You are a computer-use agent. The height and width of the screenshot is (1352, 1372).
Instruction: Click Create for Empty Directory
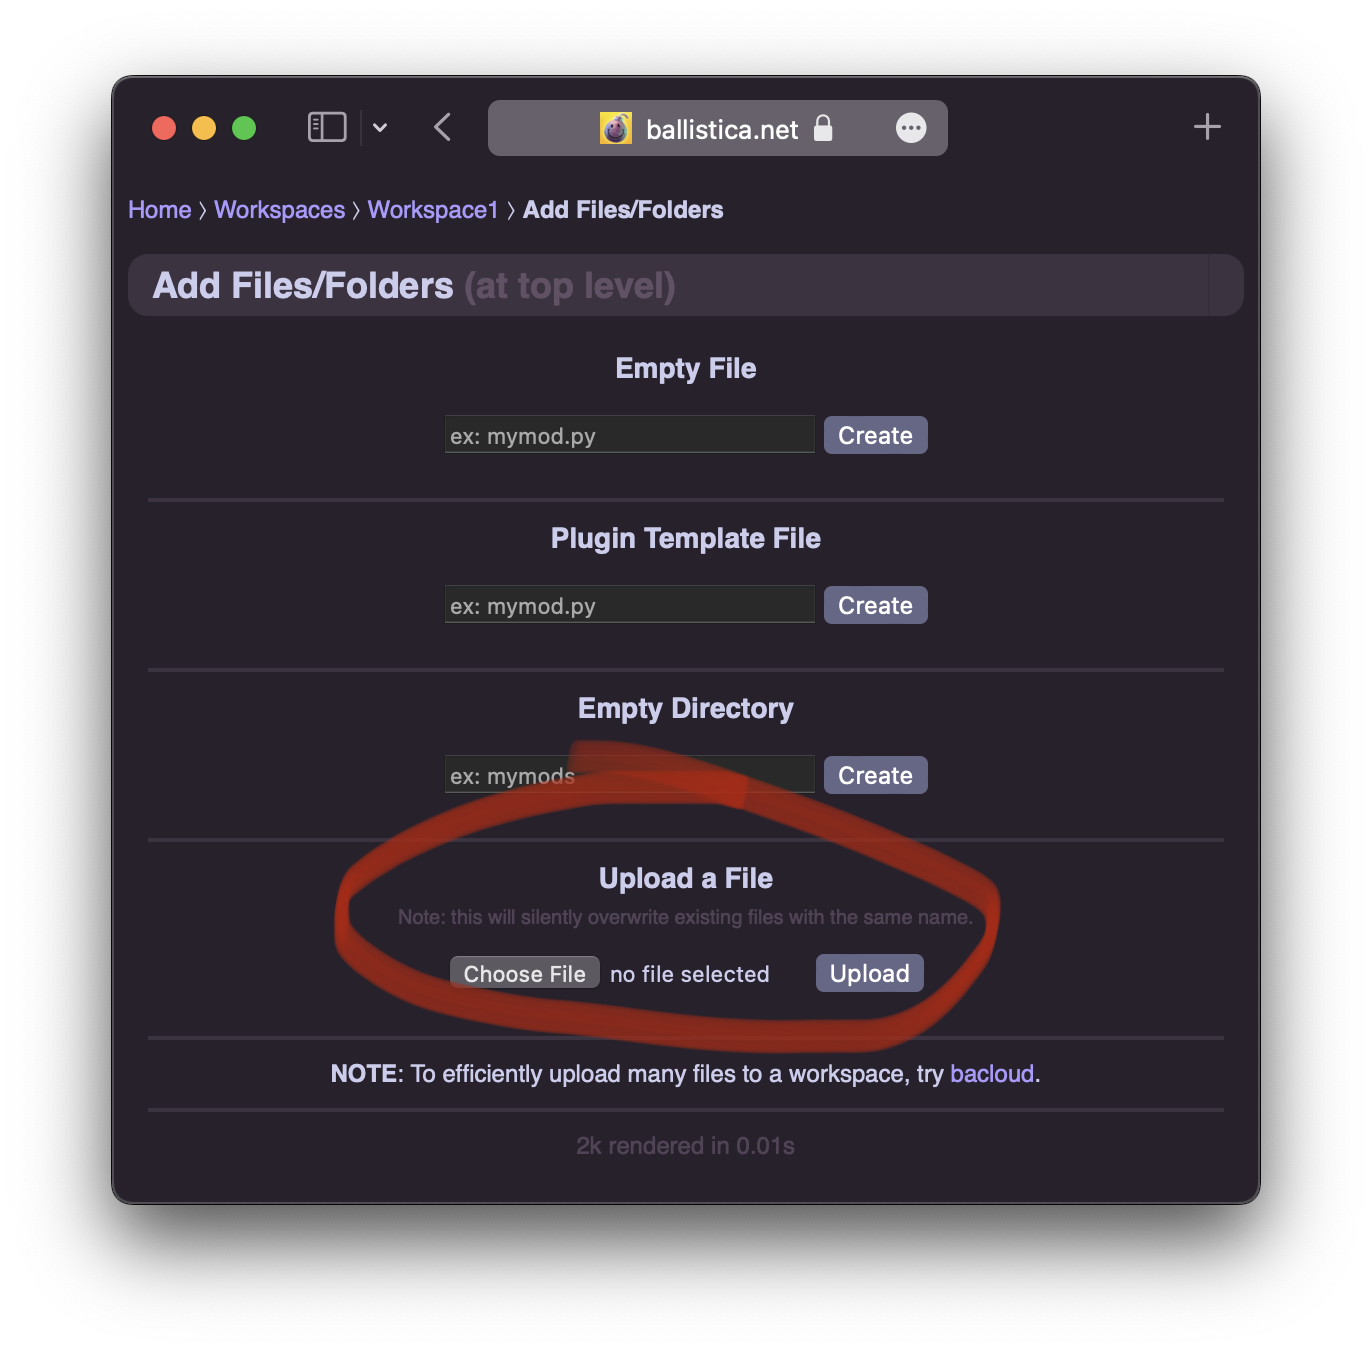[875, 774]
